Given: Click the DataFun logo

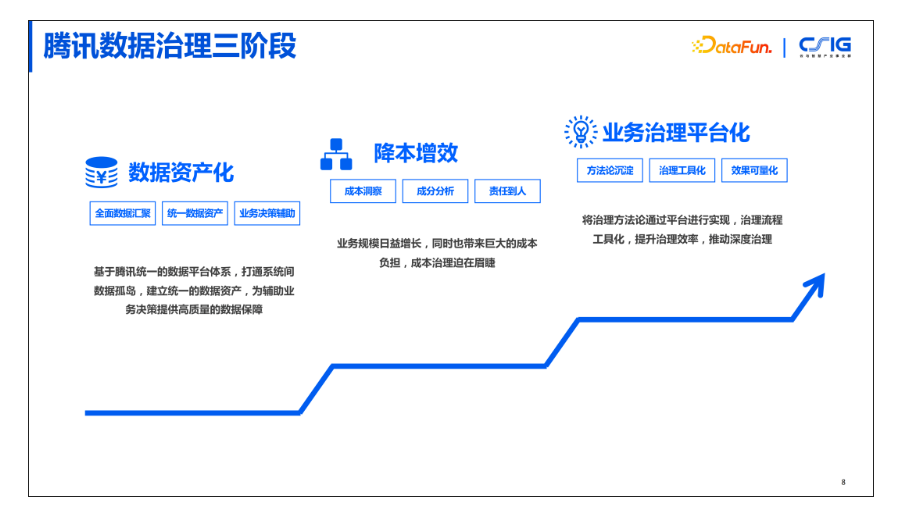Looking at the screenshot, I should 732,45.
